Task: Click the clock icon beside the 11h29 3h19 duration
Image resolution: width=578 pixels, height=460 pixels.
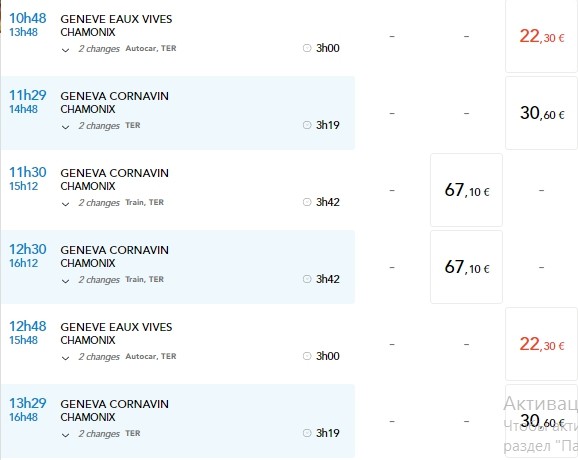Action: click(307, 125)
